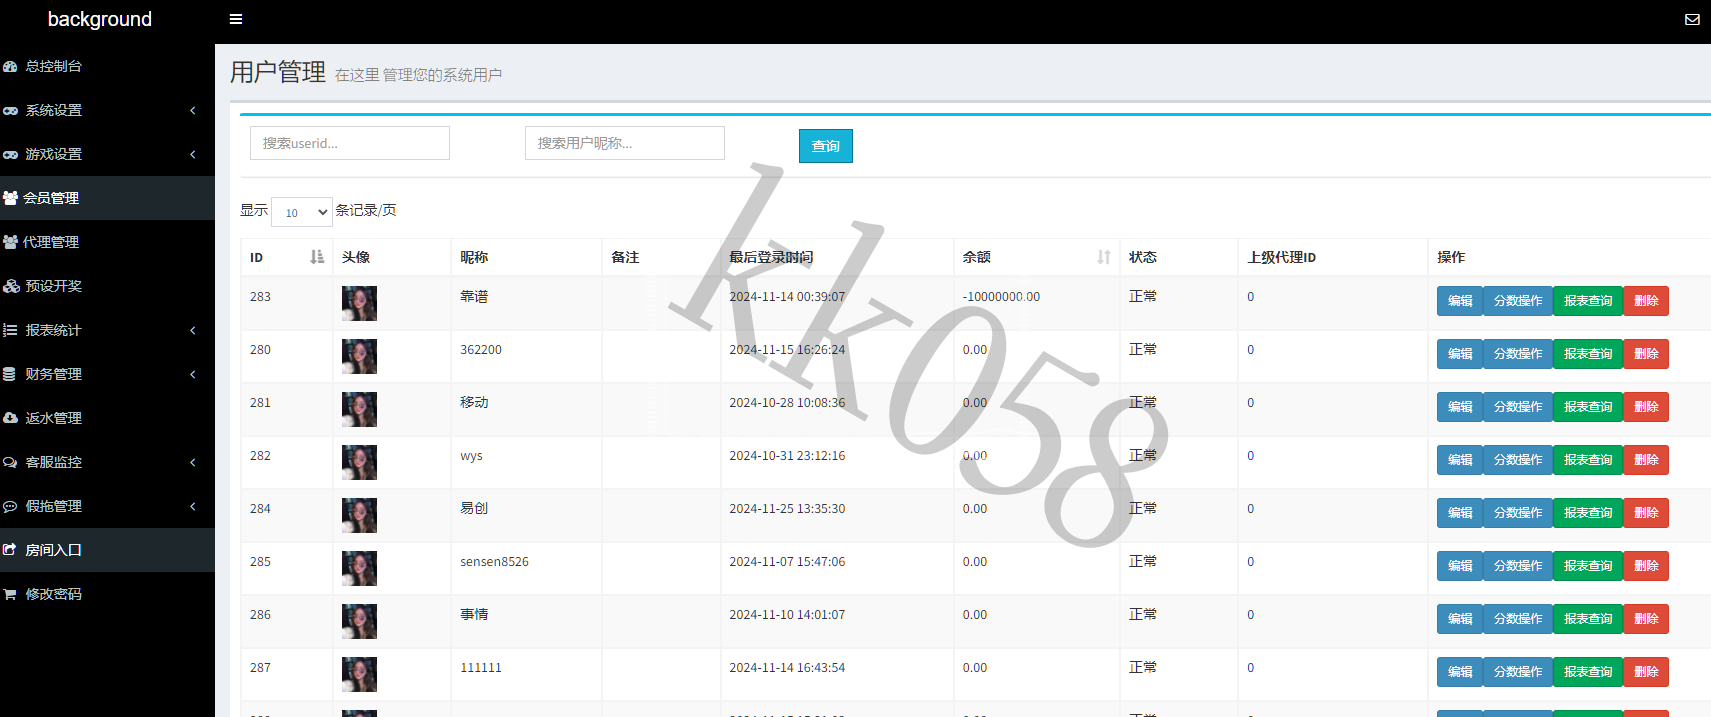This screenshot has height=717, width=1711.
Task: Focus the 搜索用户昵称 search field
Action: tap(625, 143)
